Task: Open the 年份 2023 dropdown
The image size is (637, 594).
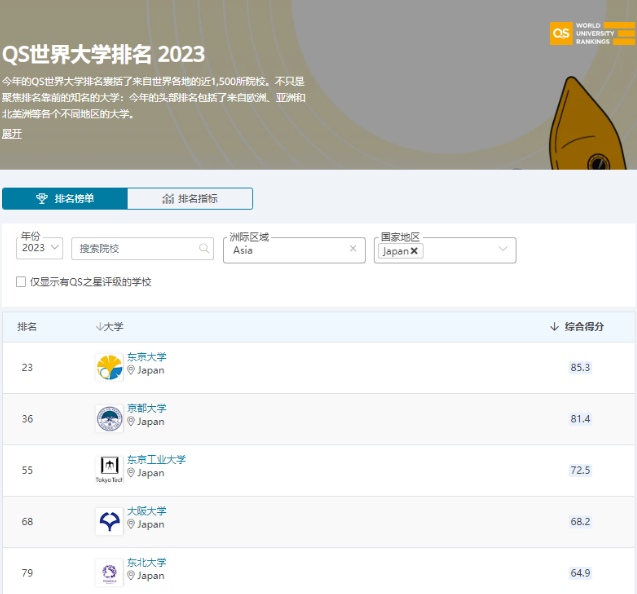Action: coord(39,248)
